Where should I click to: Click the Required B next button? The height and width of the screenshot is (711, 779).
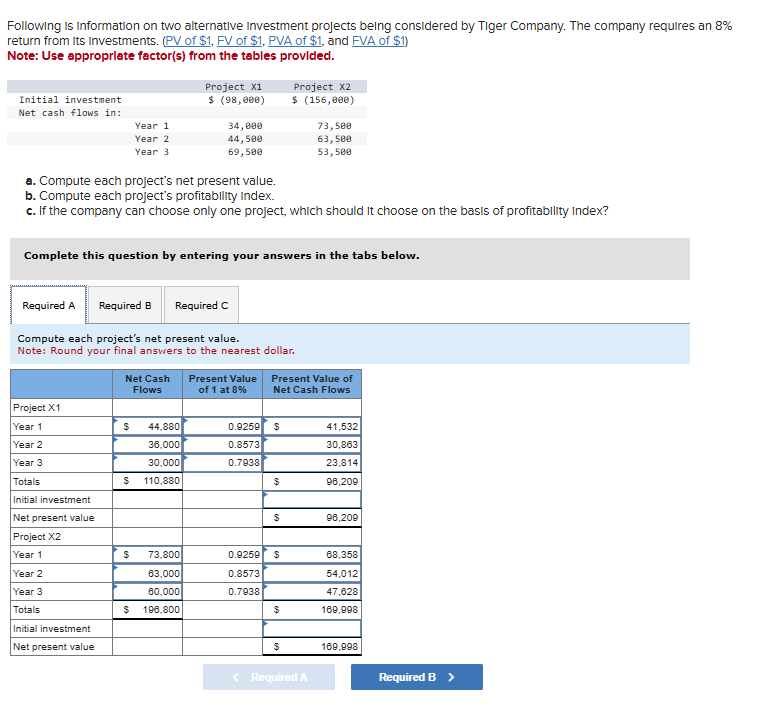[x=417, y=677]
